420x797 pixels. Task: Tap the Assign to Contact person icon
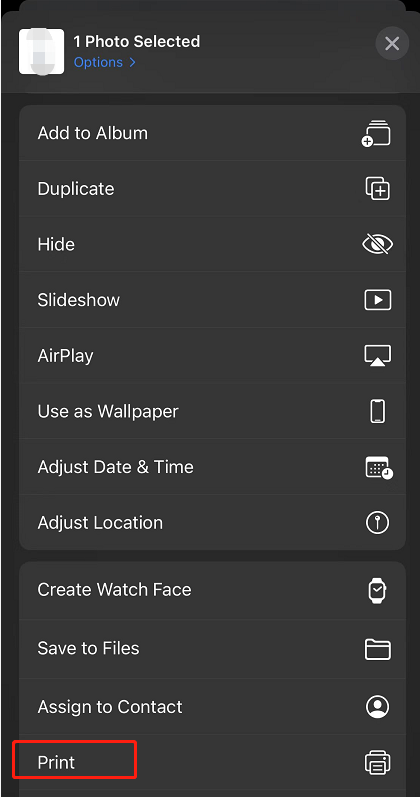pyautogui.click(x=377, y=707)
